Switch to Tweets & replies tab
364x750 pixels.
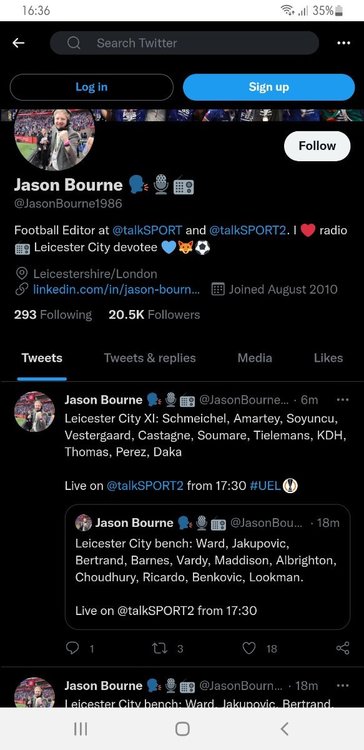coord(150,358)
